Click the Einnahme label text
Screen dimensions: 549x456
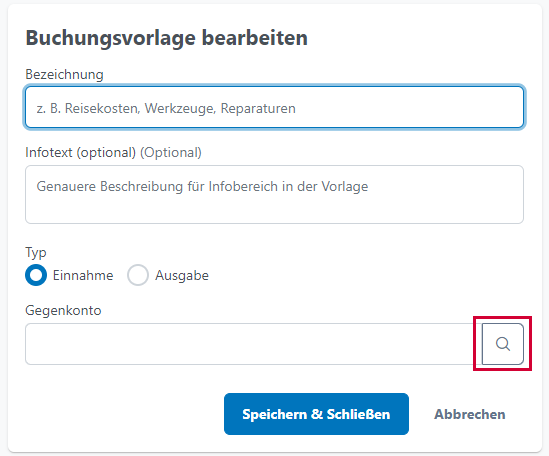point(83,275)
